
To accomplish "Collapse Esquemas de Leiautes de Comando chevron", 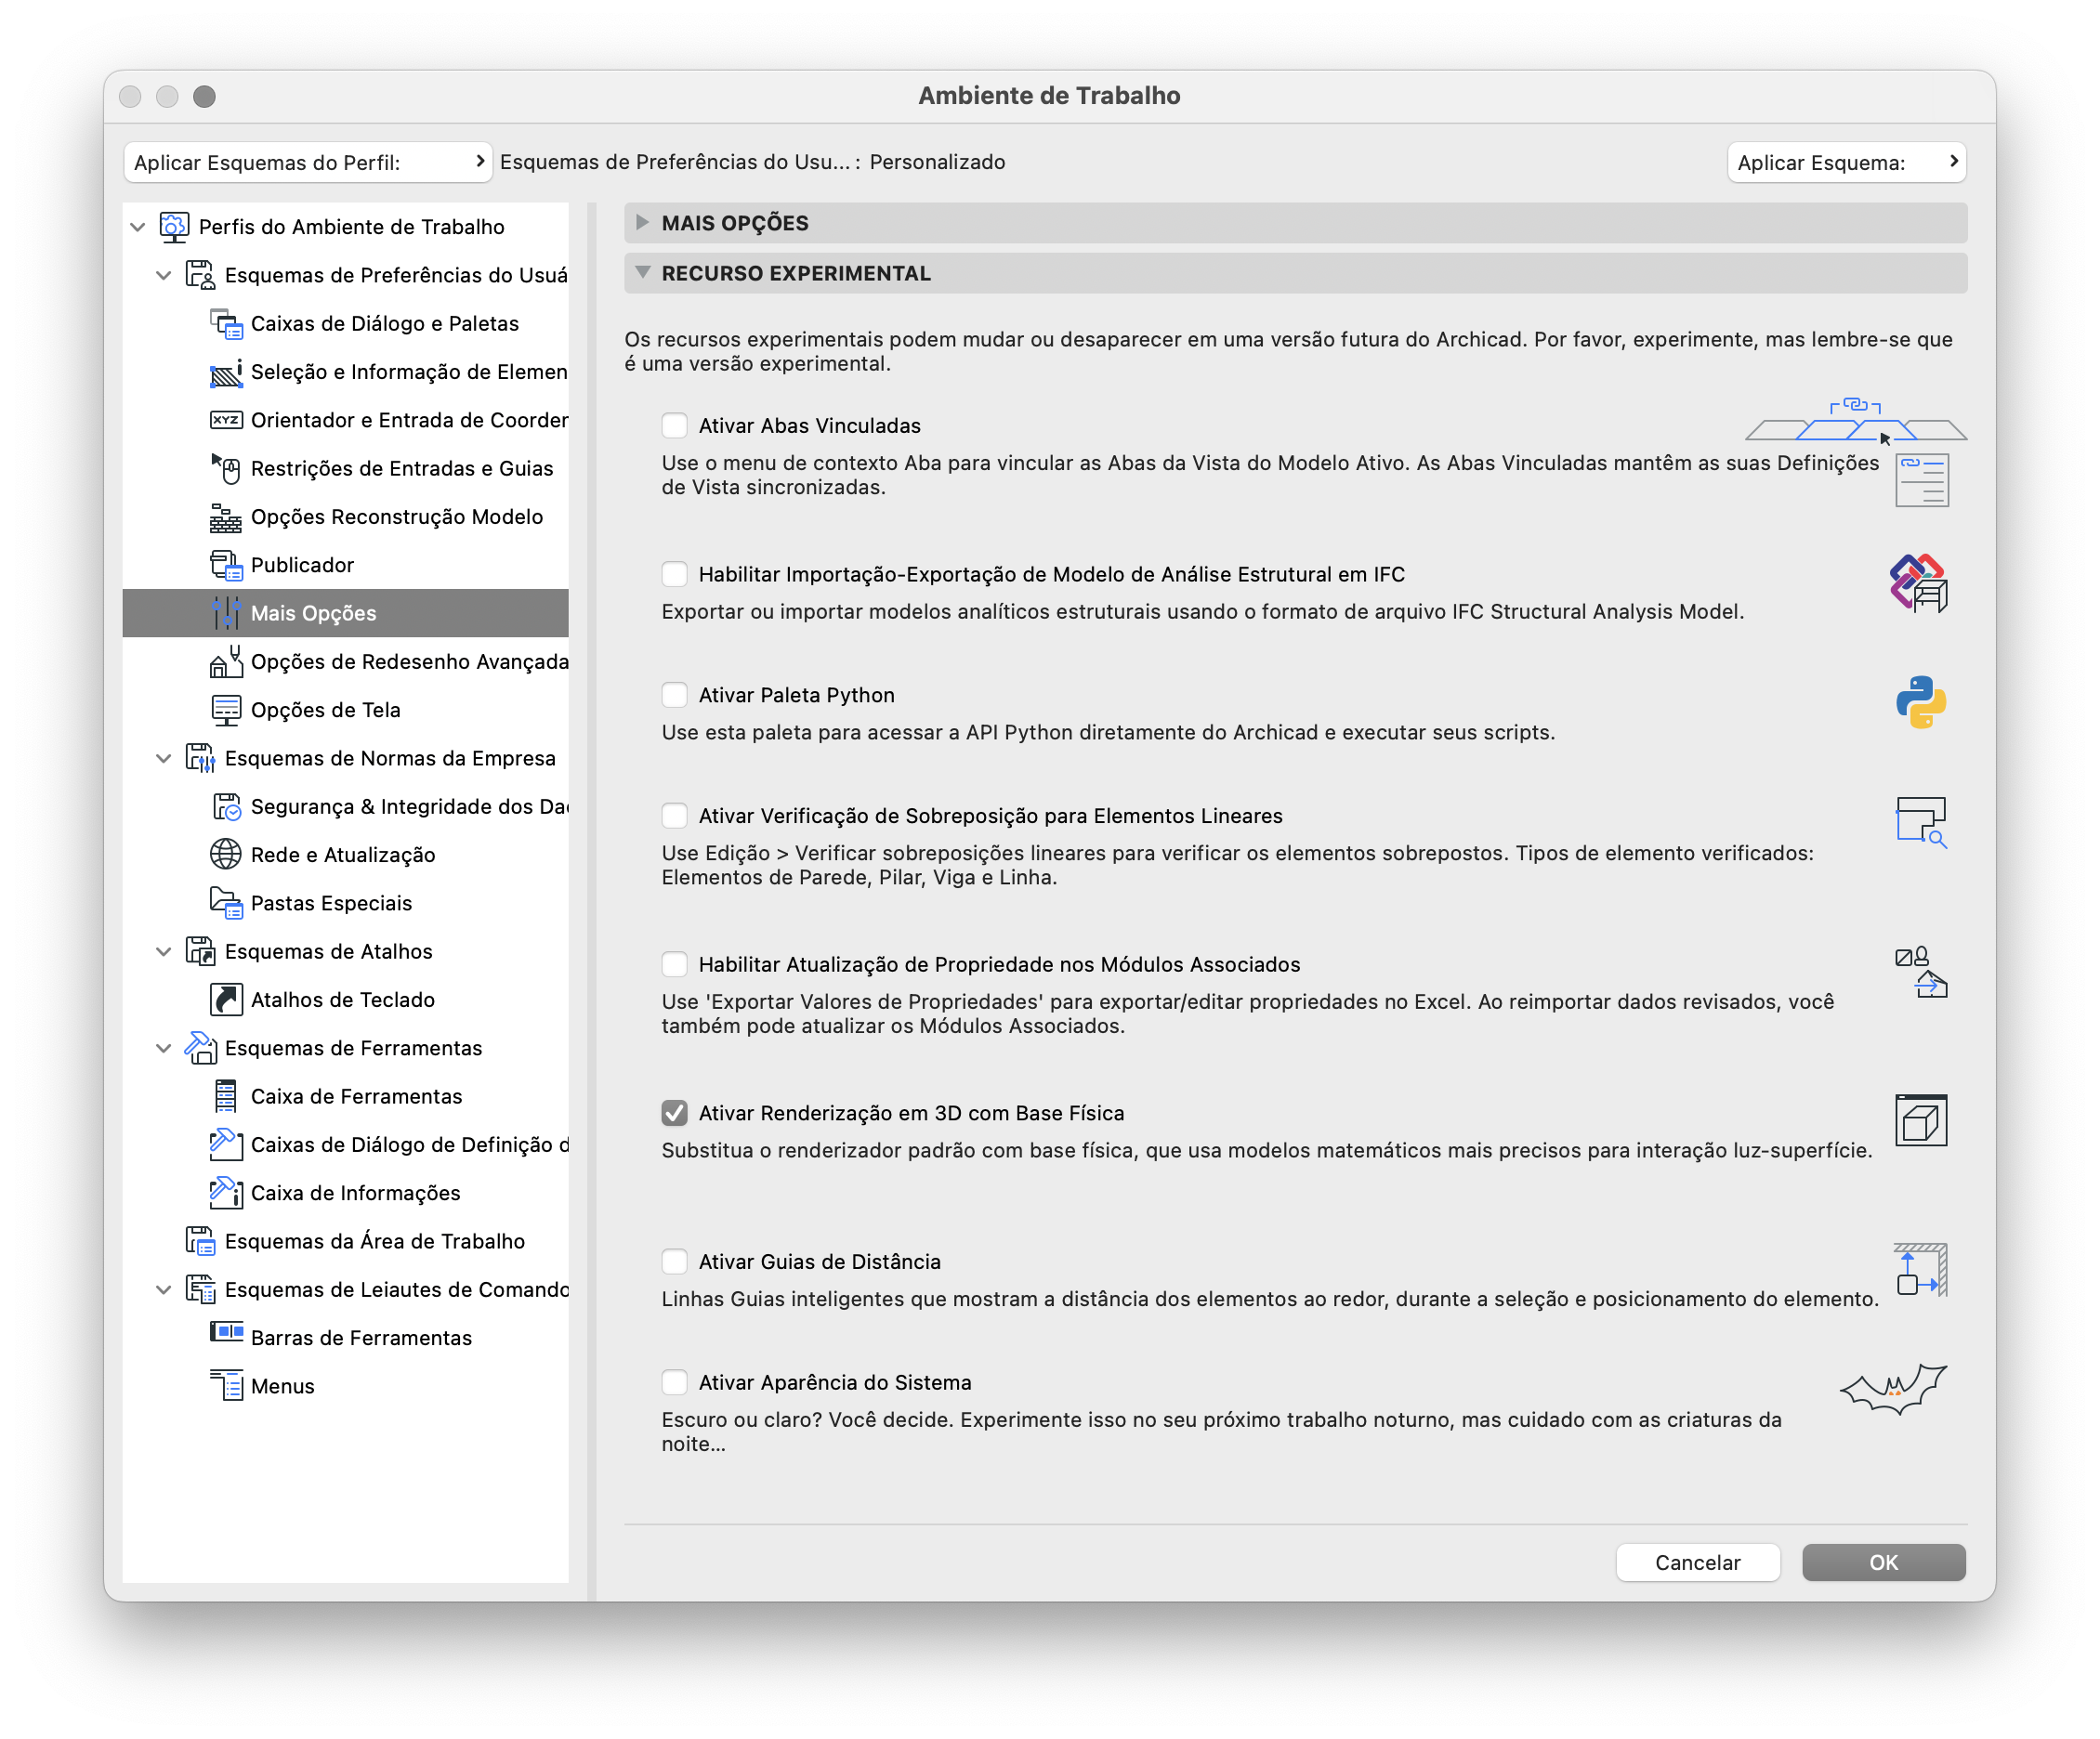I will tap(164, 1290).
